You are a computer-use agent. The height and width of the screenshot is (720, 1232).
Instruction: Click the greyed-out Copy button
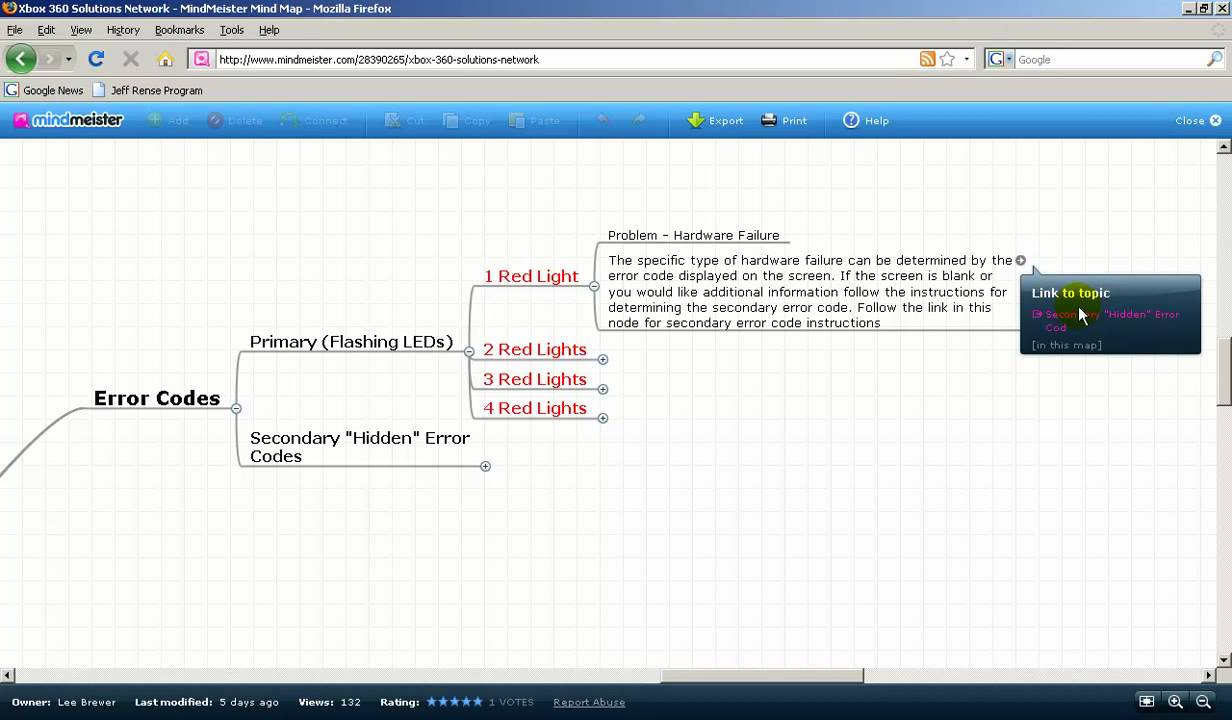pos(467,120)
